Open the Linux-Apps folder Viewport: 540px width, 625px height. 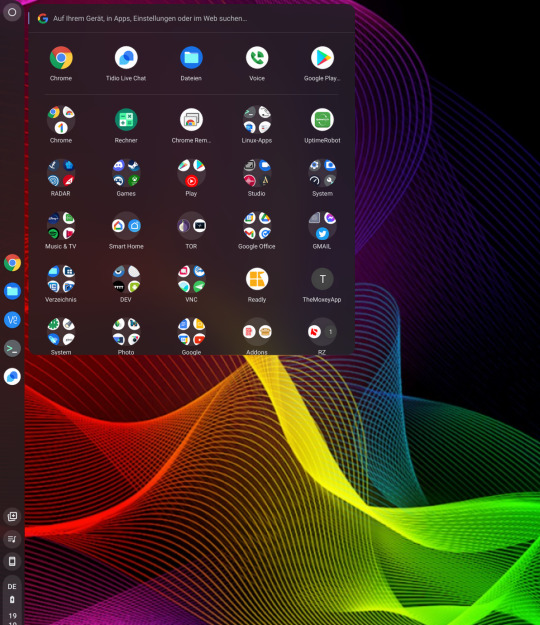click(257, 120)
